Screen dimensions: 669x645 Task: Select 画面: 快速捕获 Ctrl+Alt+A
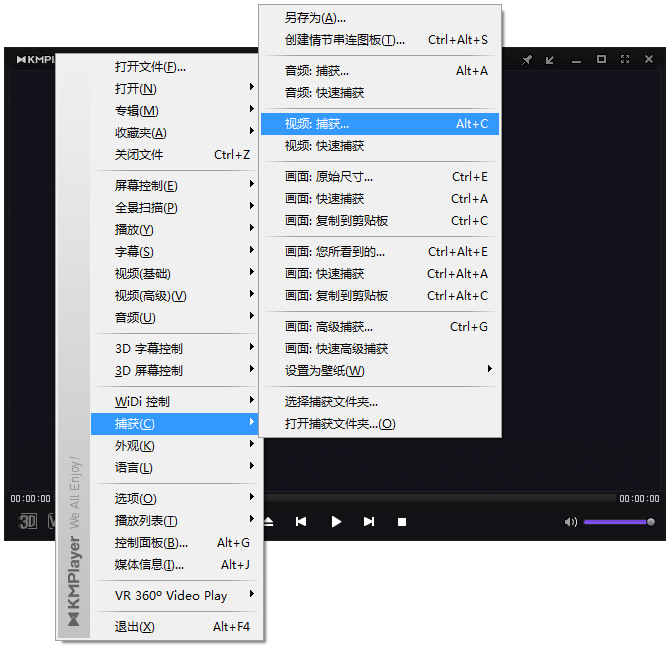[x=380, y=274]
